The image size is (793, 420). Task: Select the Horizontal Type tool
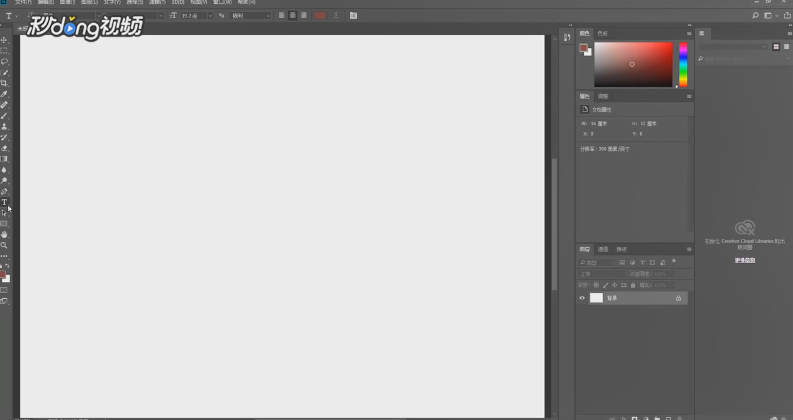click(x=4, y=202)
